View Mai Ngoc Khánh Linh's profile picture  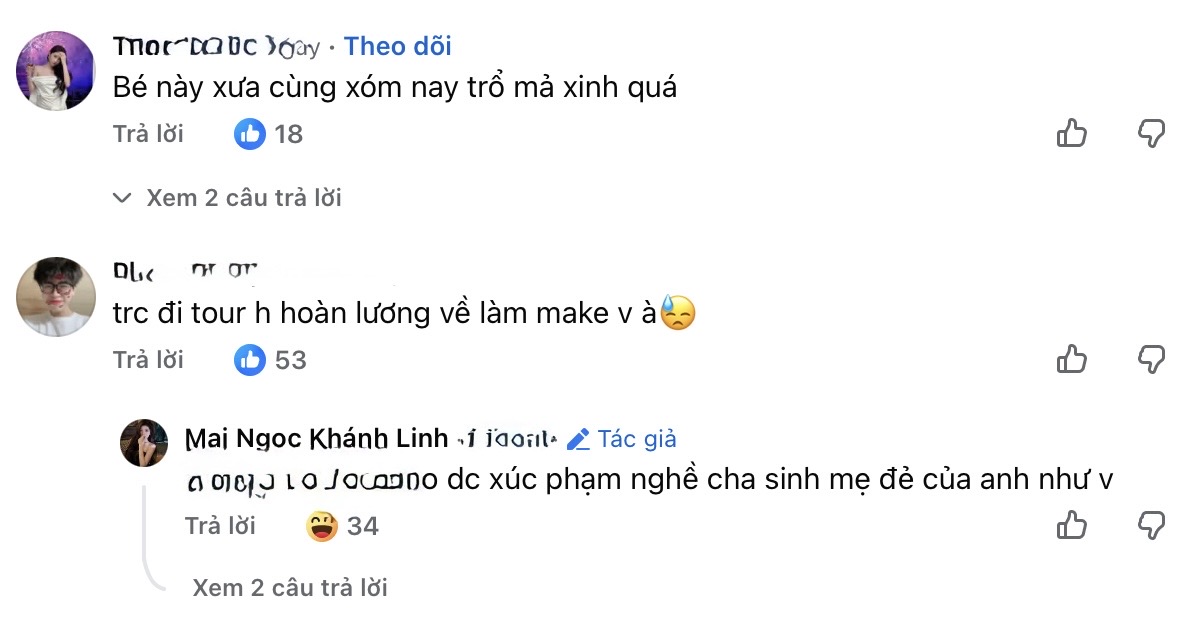pyautogui.click(x=145, y=442)
